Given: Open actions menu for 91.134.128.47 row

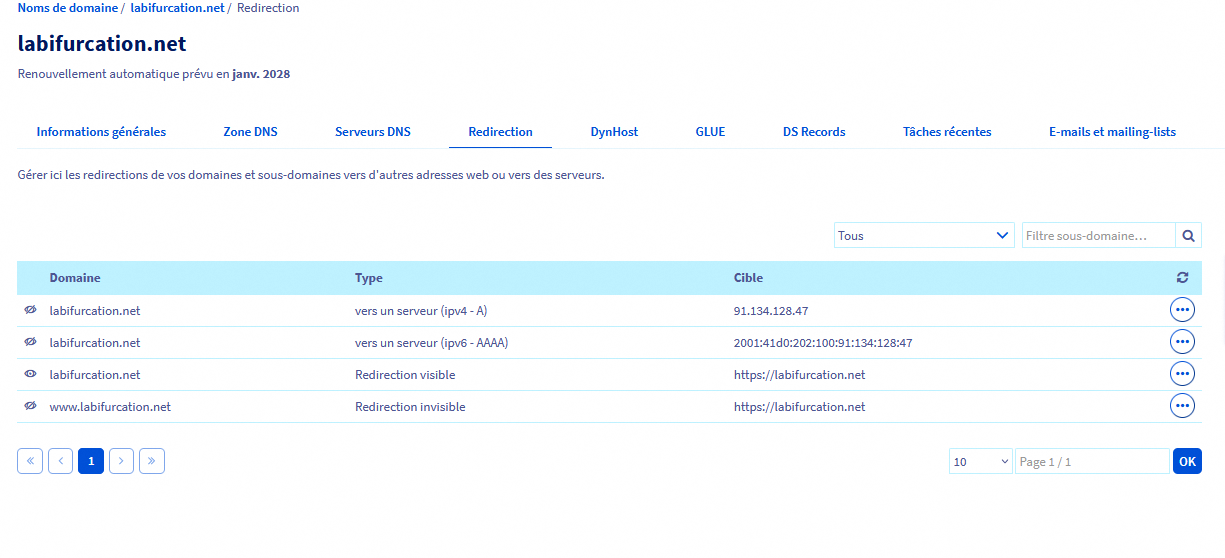Looking at the screenshot, I should click(1182, 310).
